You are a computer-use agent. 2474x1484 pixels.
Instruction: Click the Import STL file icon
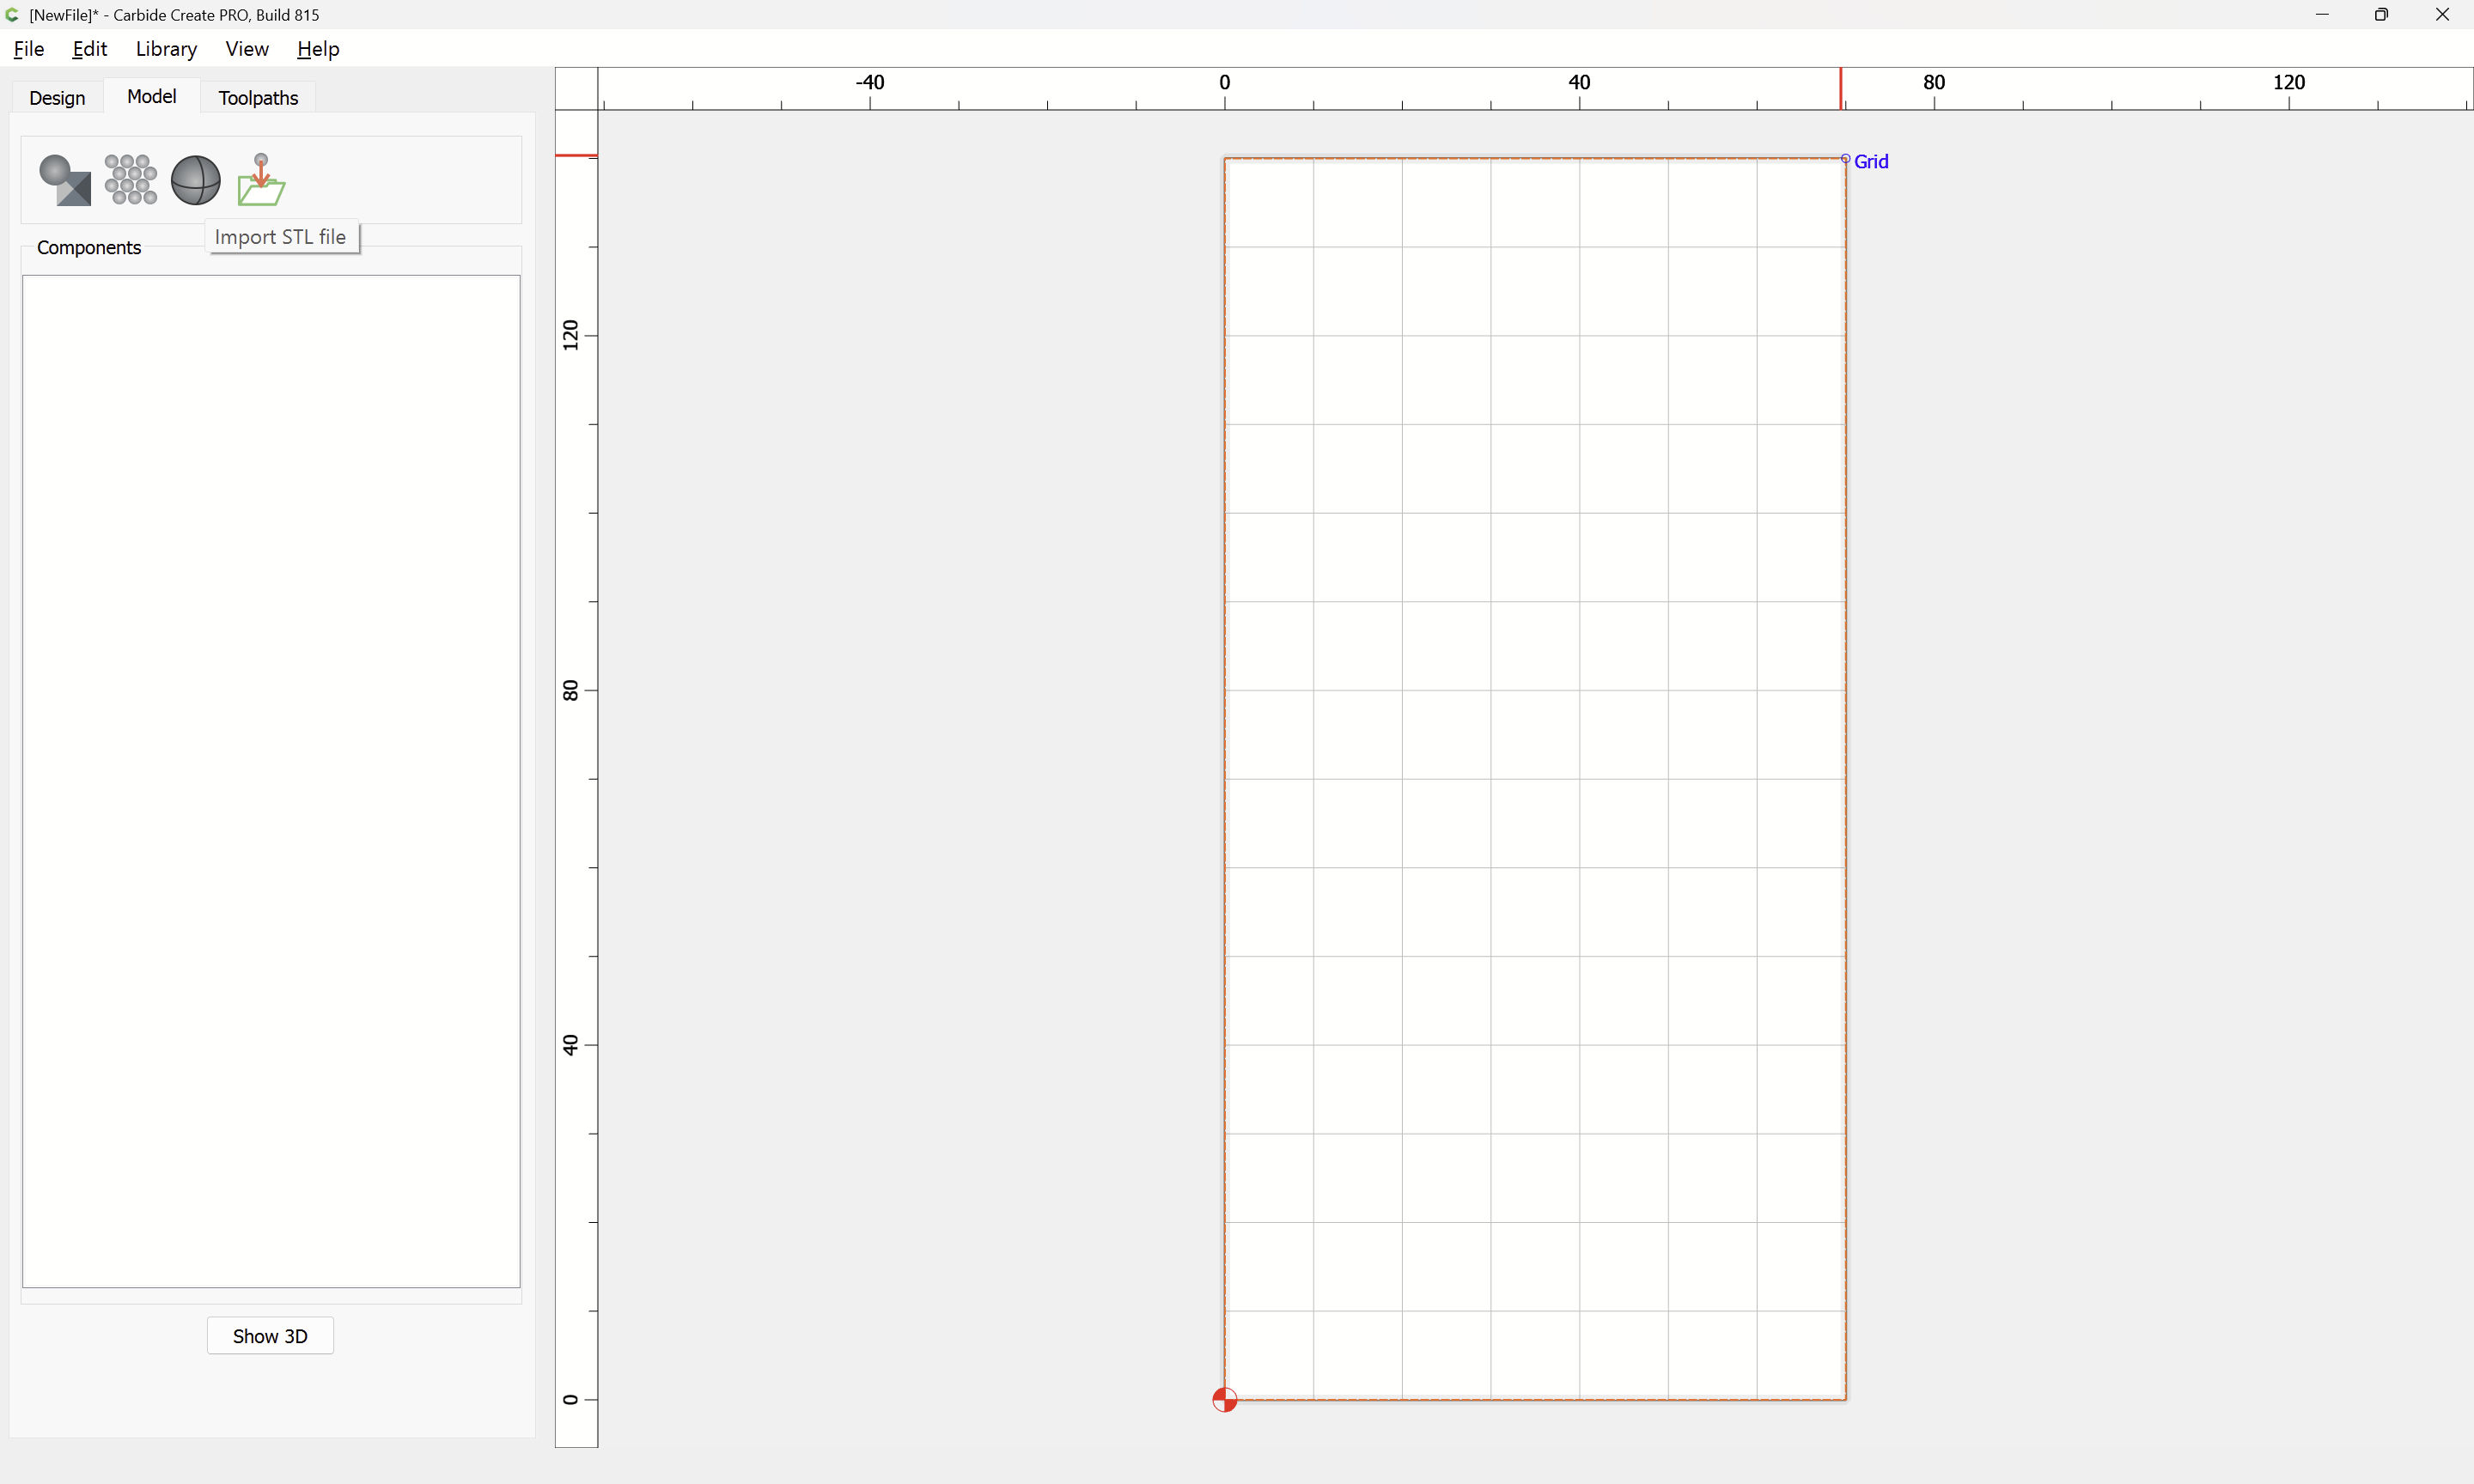261,180
